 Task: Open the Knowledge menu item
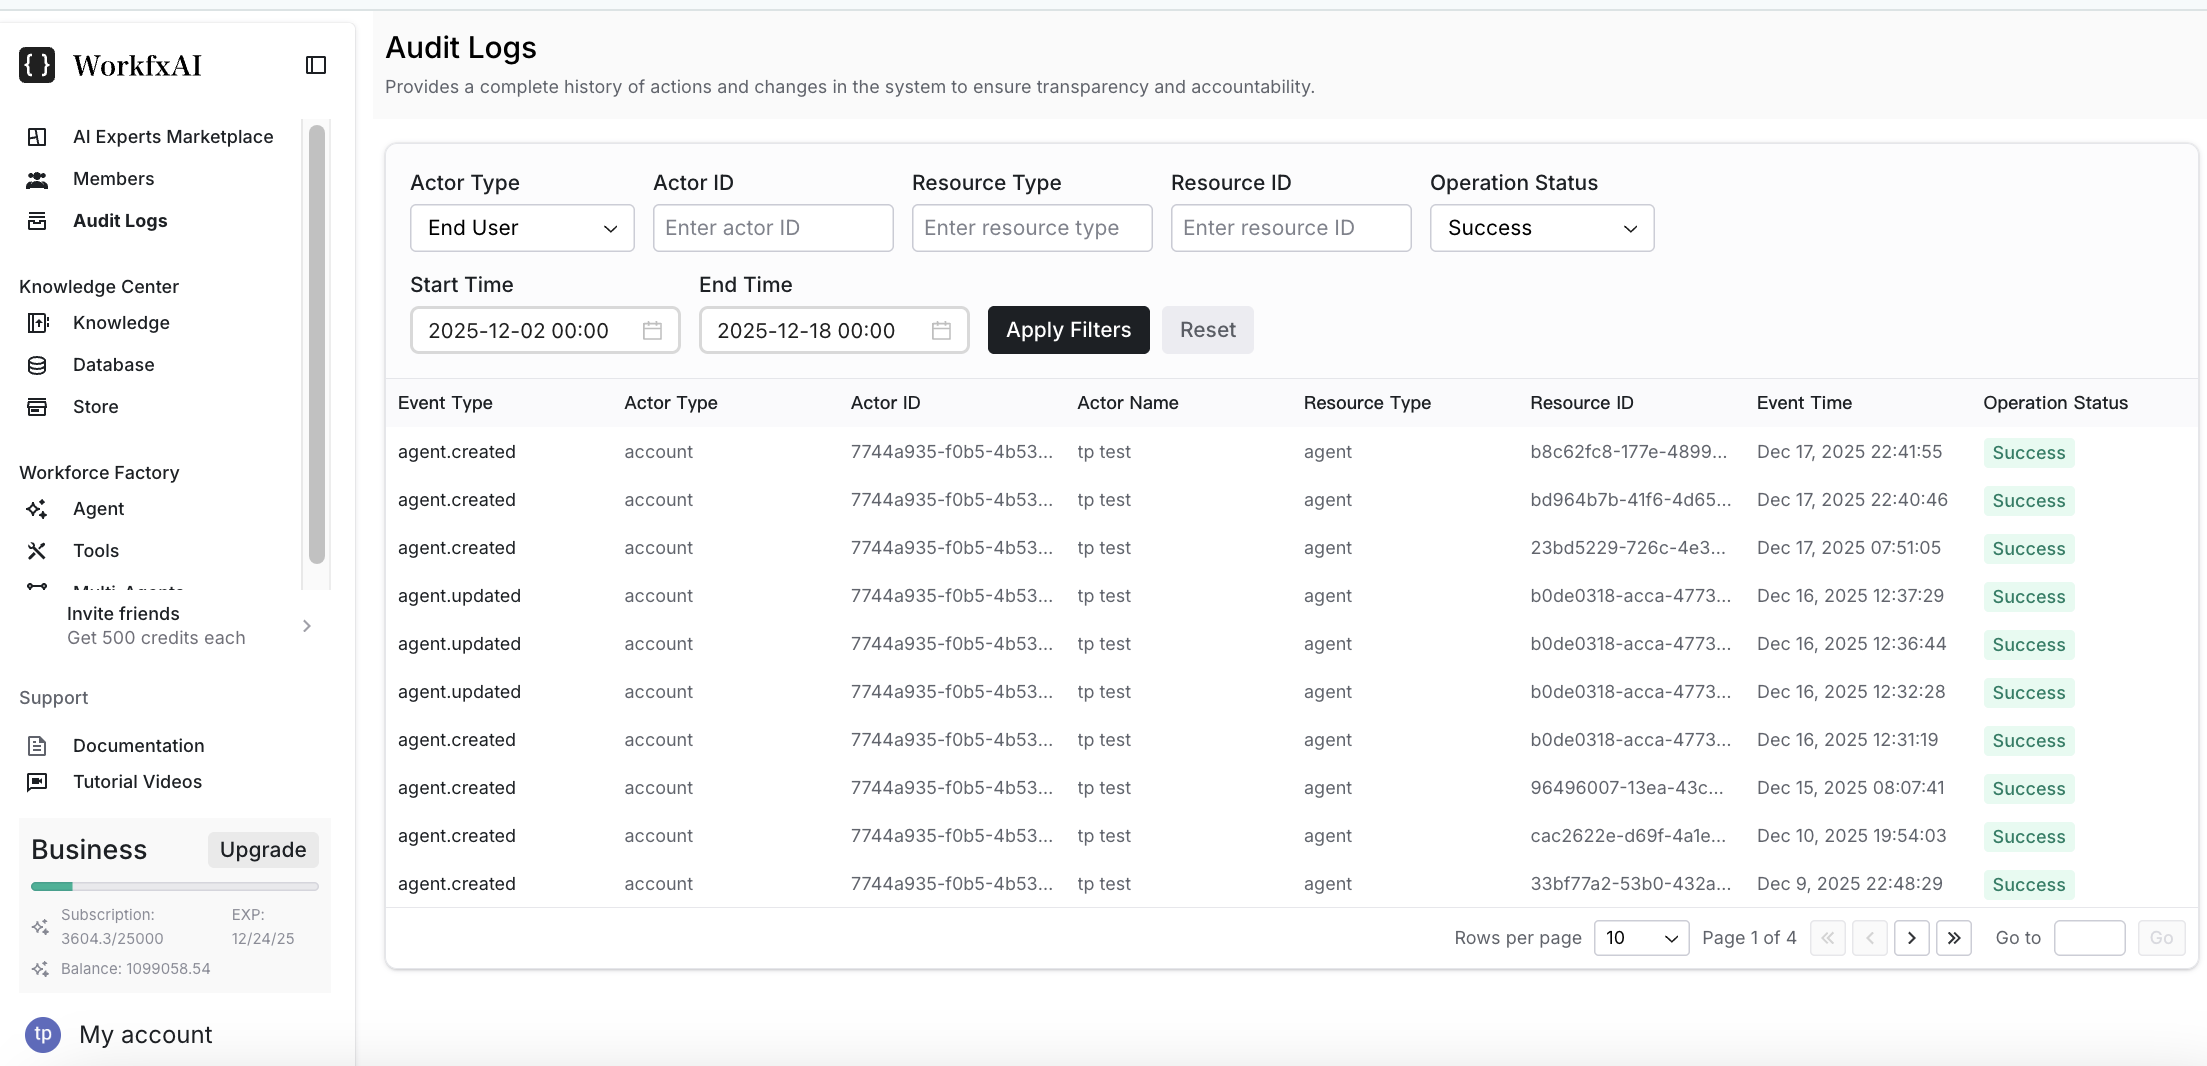tap(121, 323)
